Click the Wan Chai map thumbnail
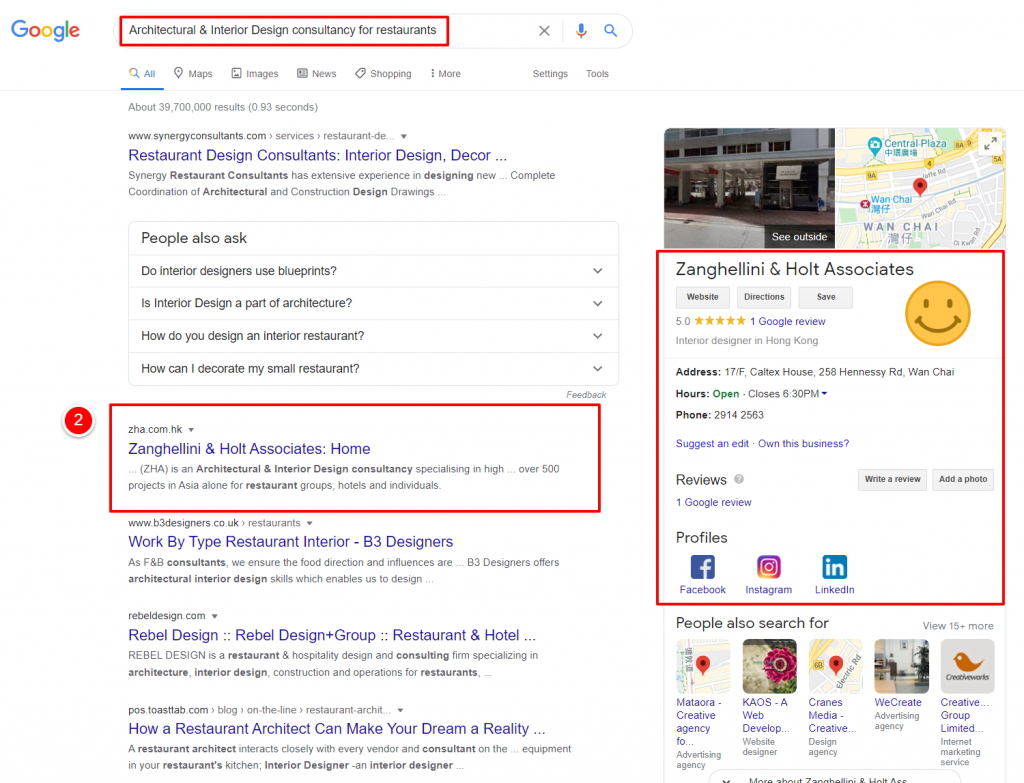 pos(920,188)
